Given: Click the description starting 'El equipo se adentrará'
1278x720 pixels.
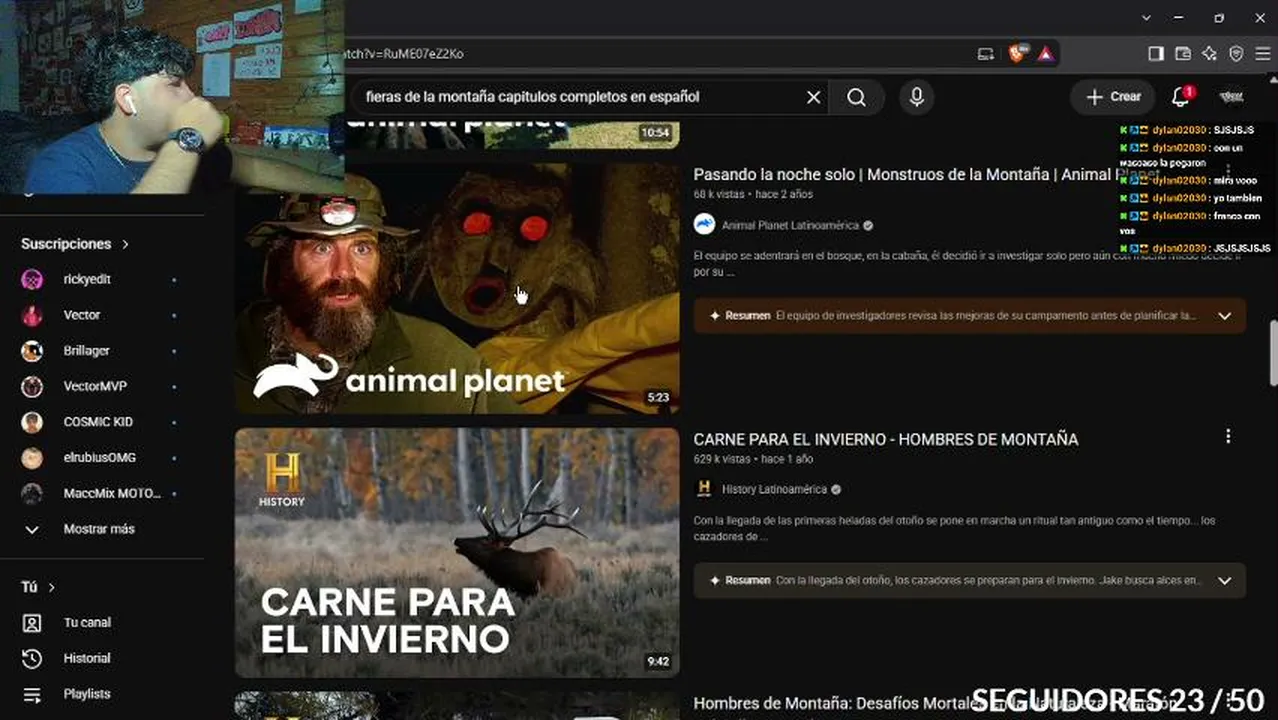Looking at the screenshot, I should tap(966, 263).
